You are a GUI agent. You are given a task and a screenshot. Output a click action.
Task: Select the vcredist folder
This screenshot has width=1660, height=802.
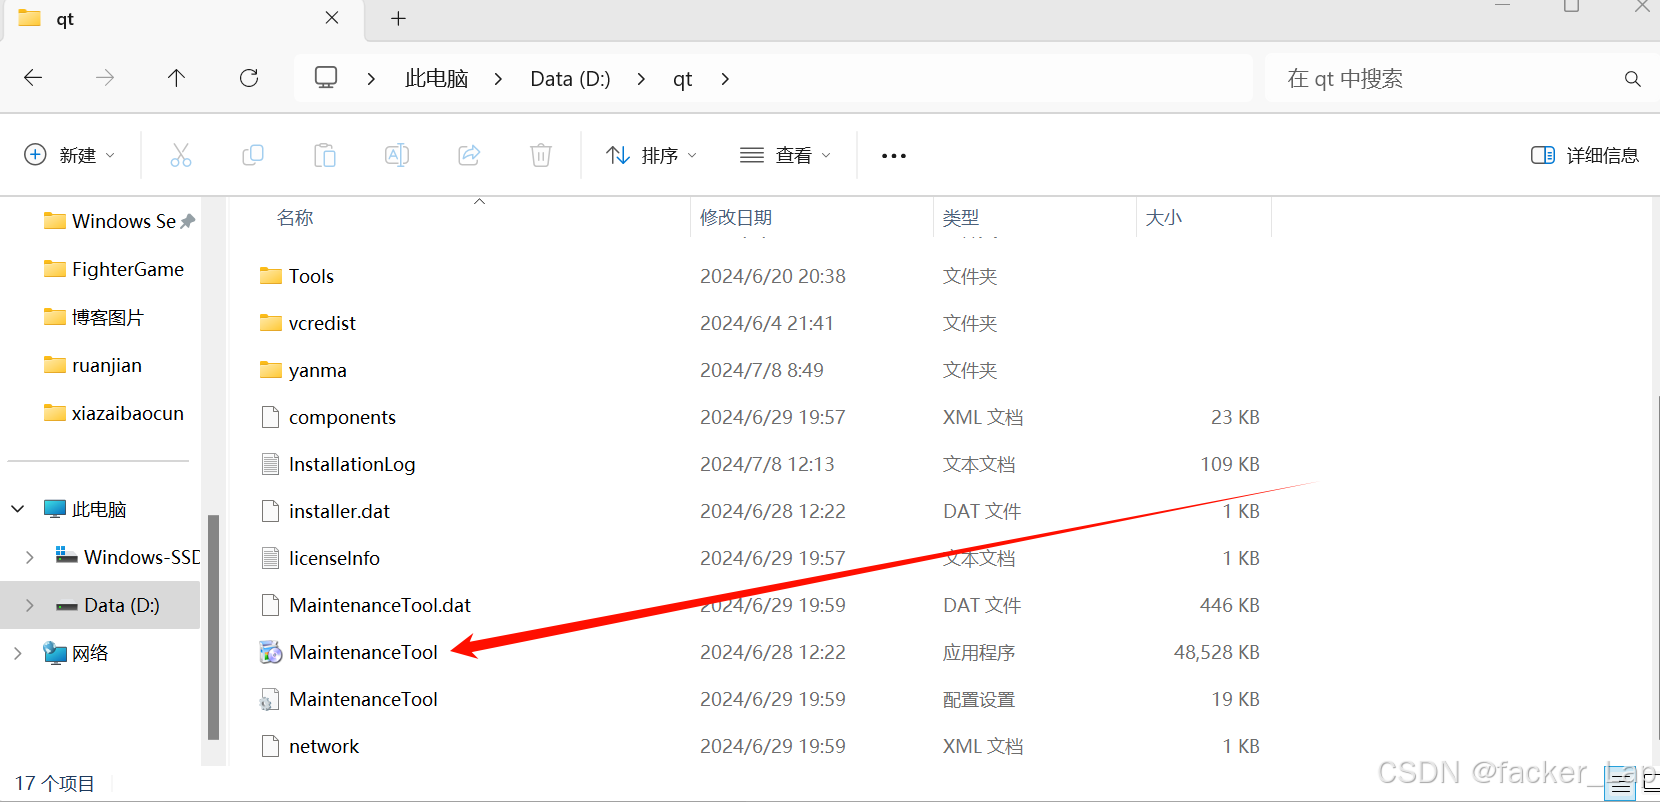tap(322, 323)
